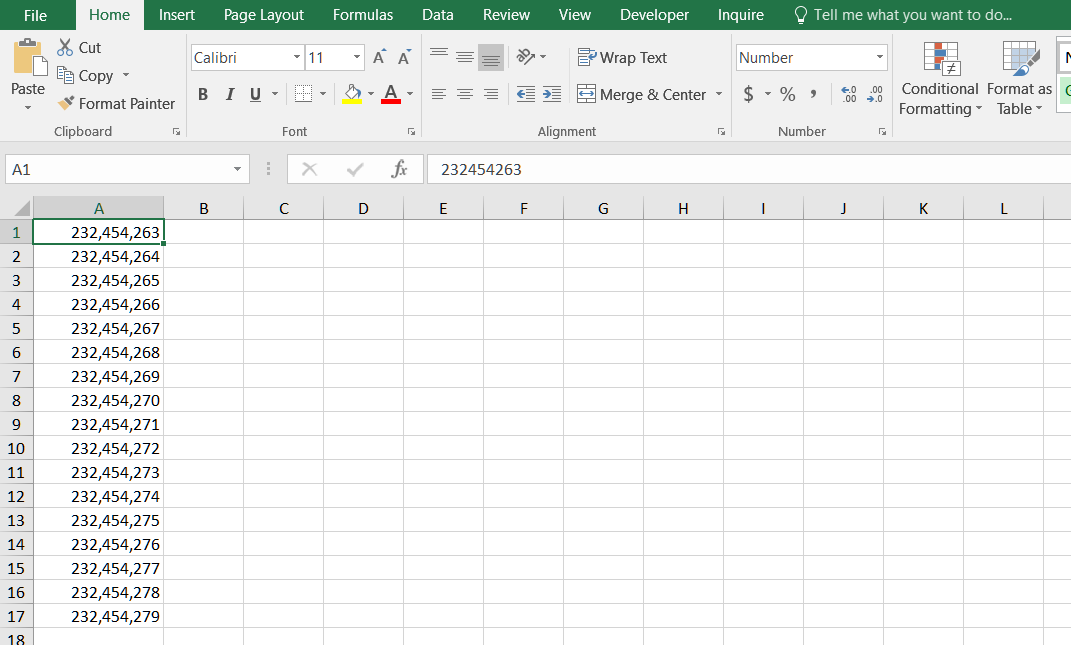Click the Increase Decimal icon
1071x645 pixels.
(x=849, y=95)
